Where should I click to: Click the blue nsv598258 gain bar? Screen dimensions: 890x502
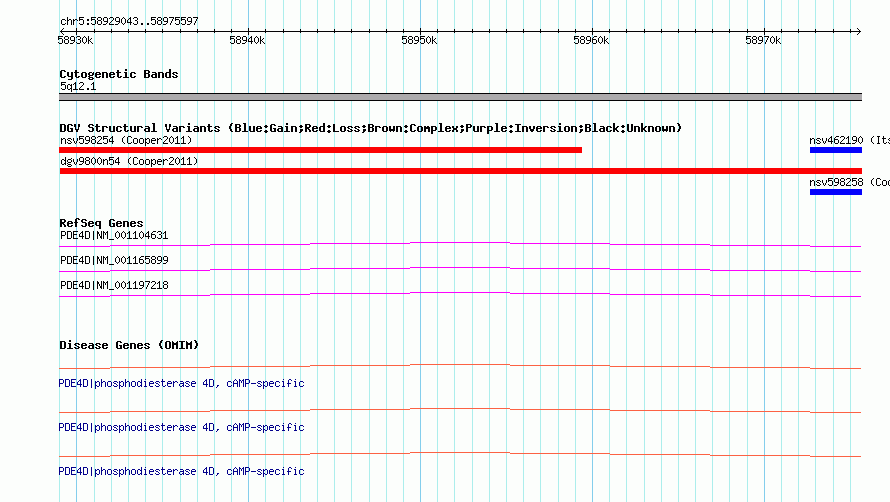click(x=836, y=192)
